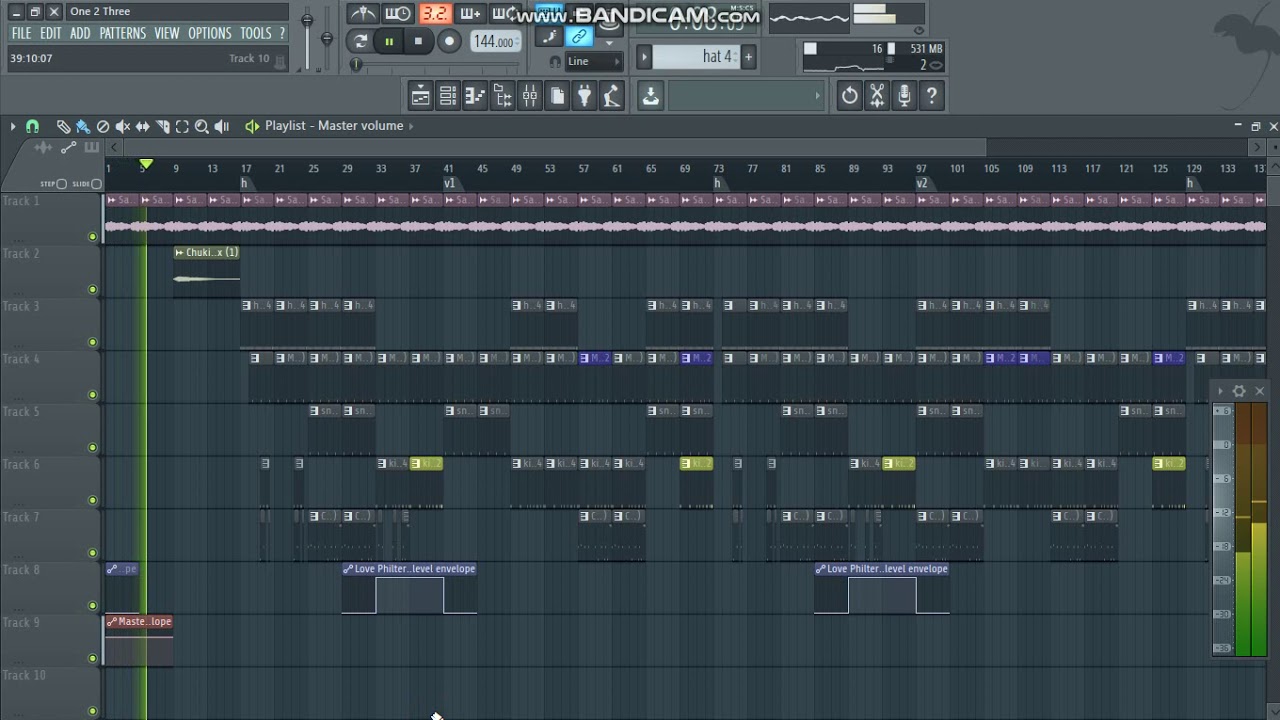Image resolution: width=1280 pixels, height=720 pixels.
Task: Click the save/export disk icon
Action: (x=651, y=96)
